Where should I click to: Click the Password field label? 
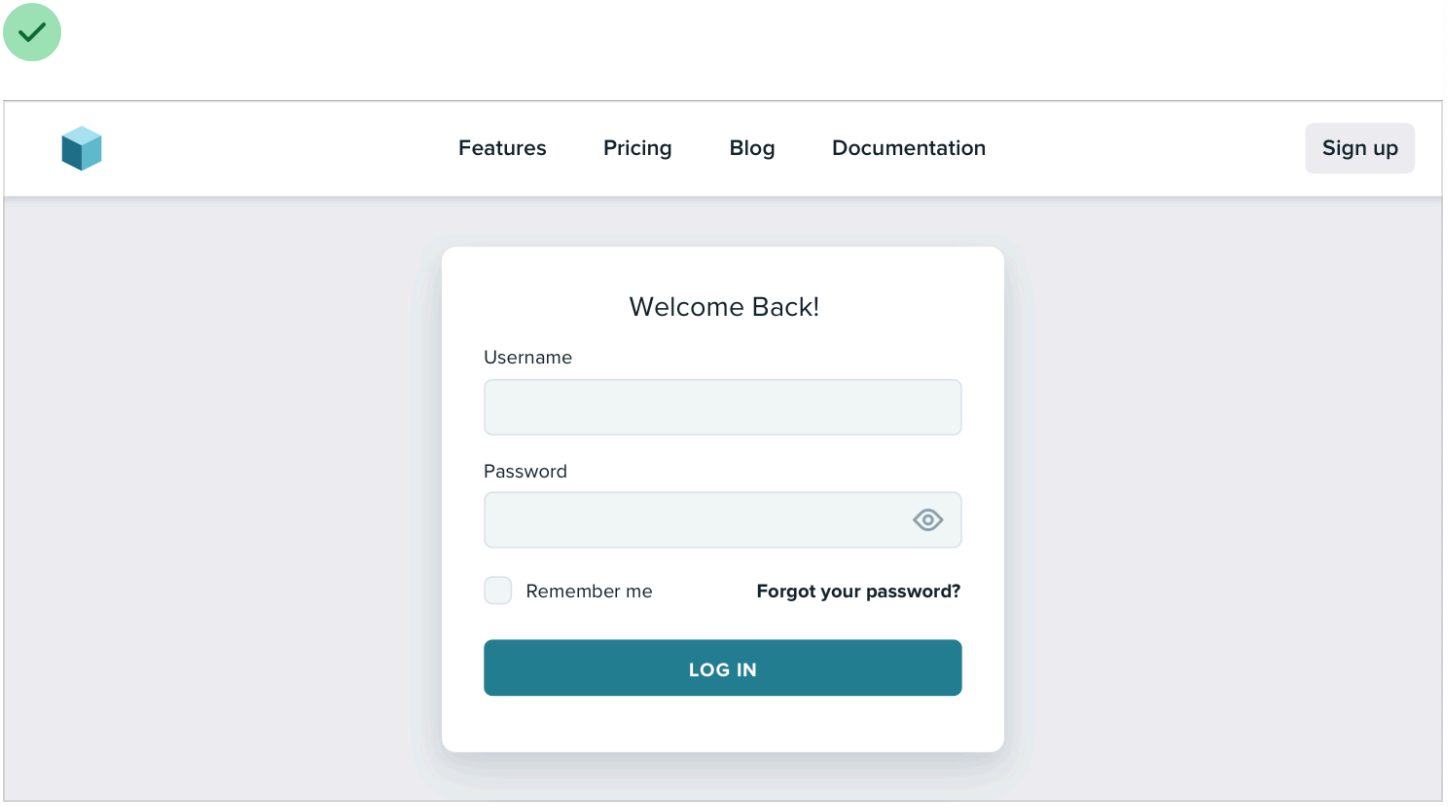tap(525, 471)
